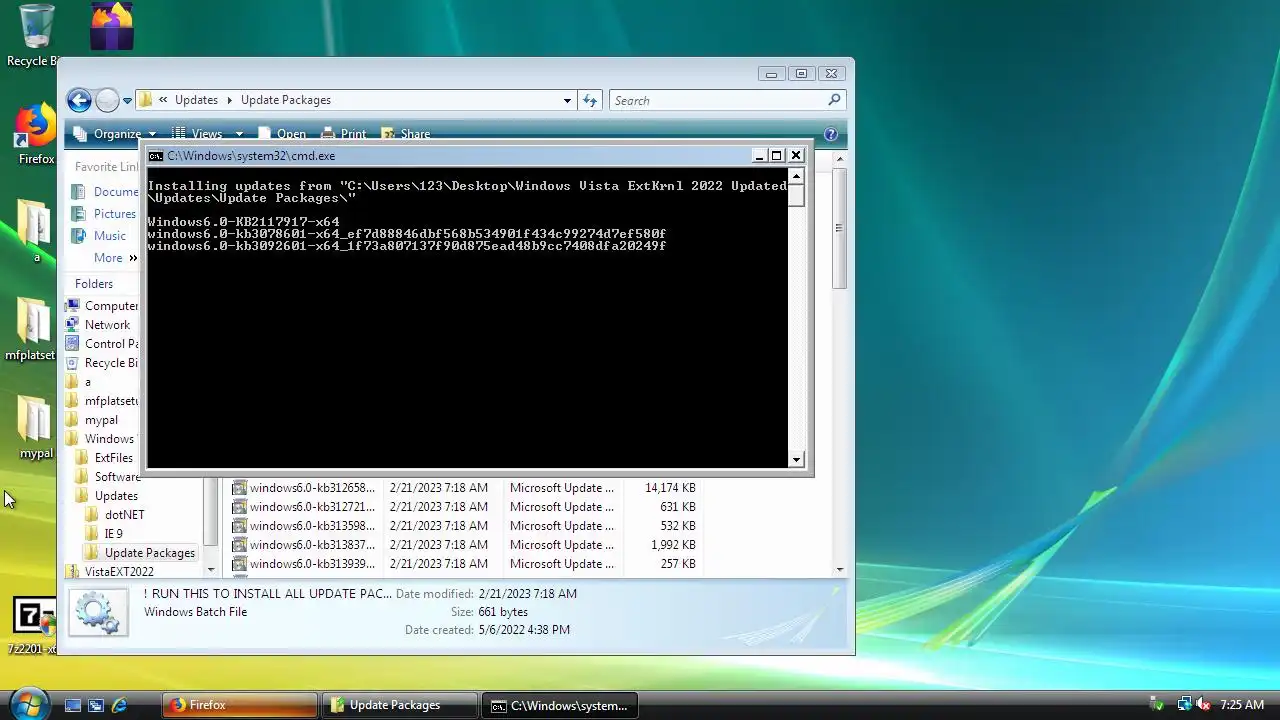Open the Windows Start orb
This screenshot has height=720, width=1280.
(27, 704)
